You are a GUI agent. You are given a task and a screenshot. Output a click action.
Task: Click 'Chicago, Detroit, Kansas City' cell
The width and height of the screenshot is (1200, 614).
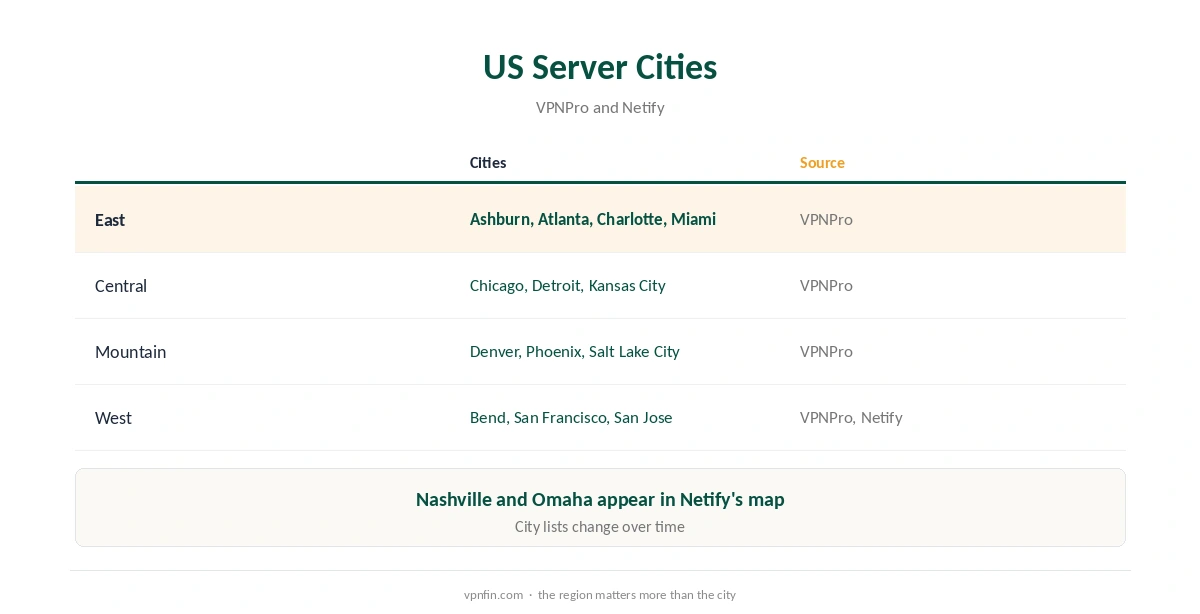[x=567, y=285]
